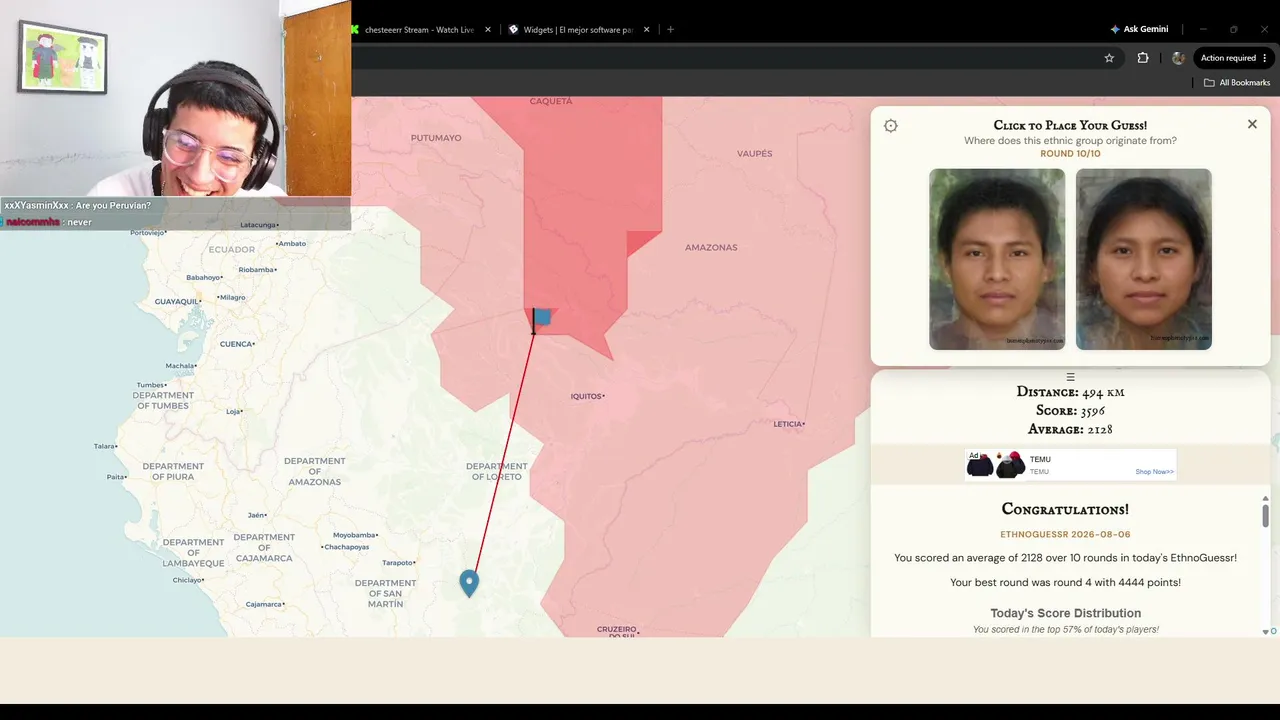Bookmark this page with the star icon

click(1109, 58)
